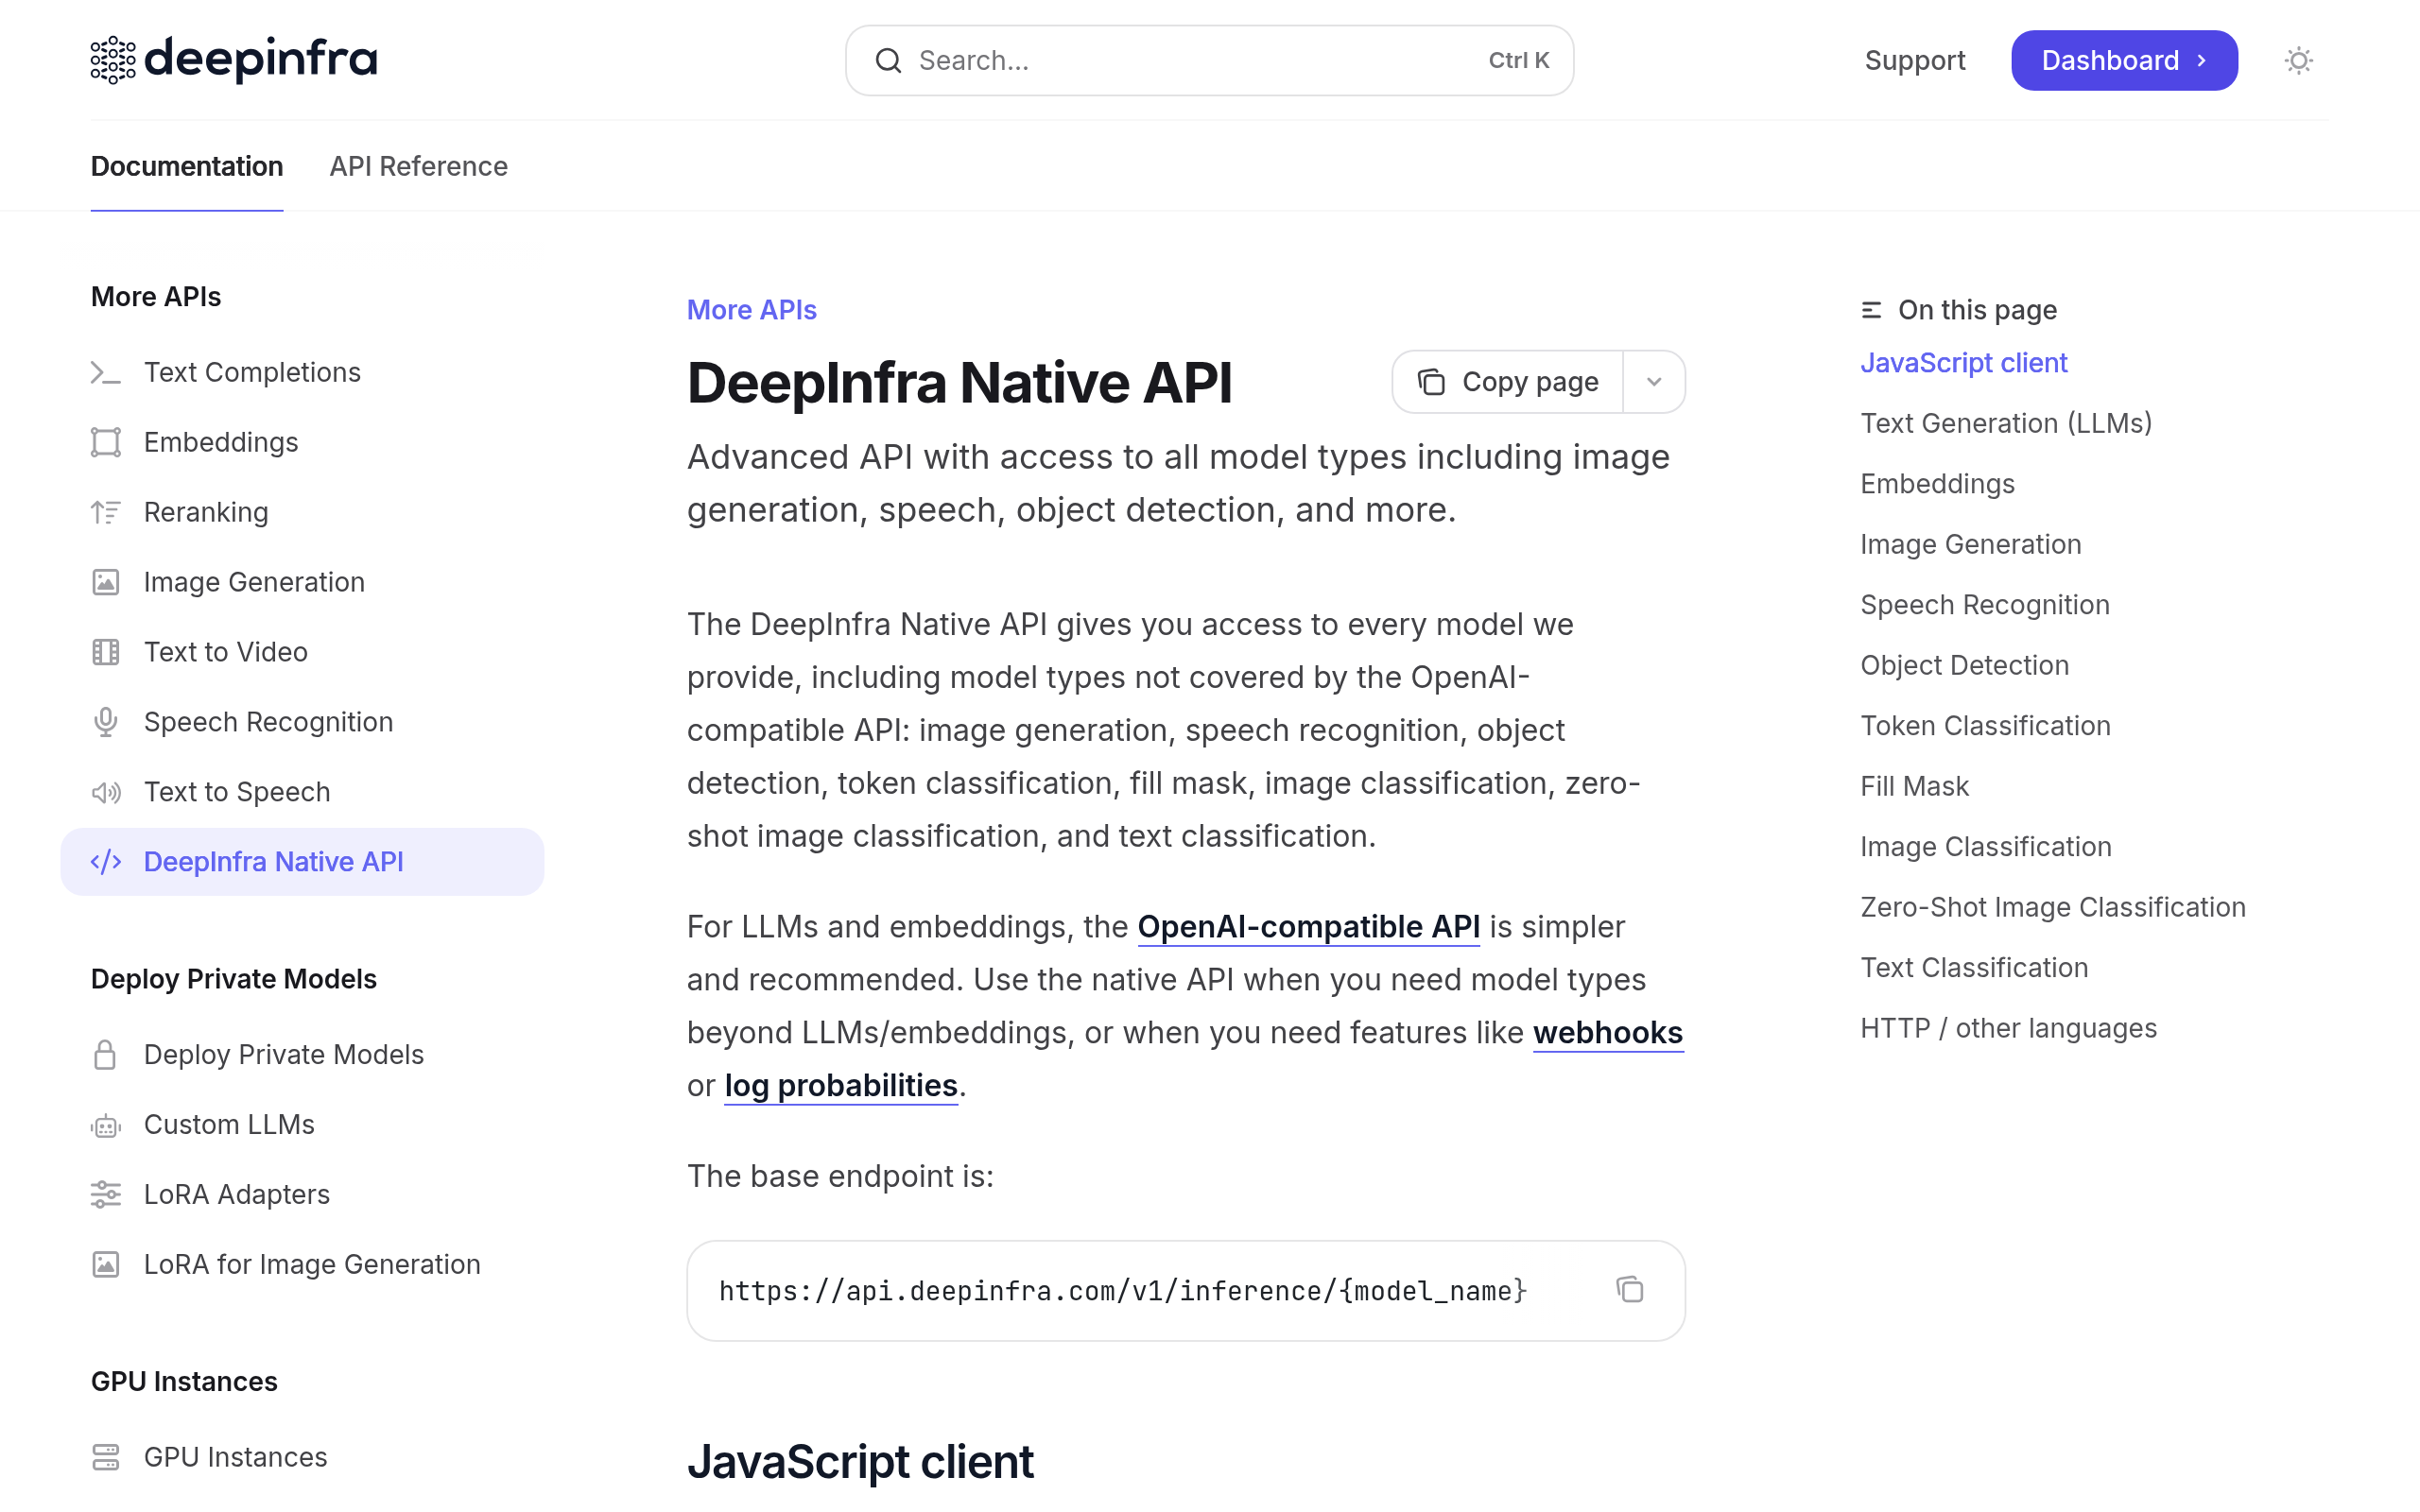Click the DeepInfra Native API page title

click(x=959, y=383)
